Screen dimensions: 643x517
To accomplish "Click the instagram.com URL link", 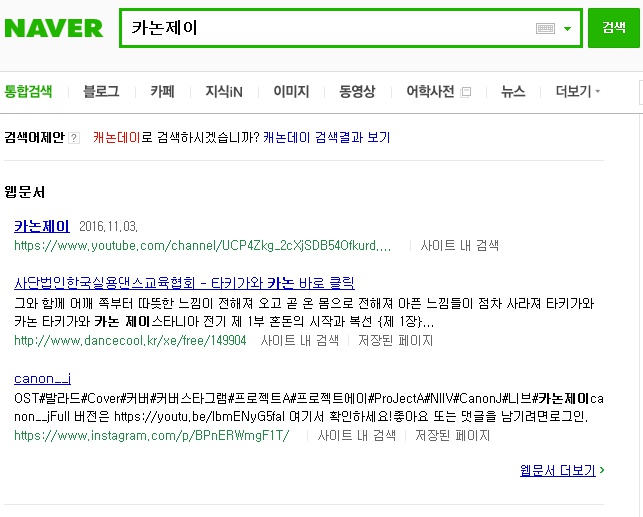I will 152,435.
